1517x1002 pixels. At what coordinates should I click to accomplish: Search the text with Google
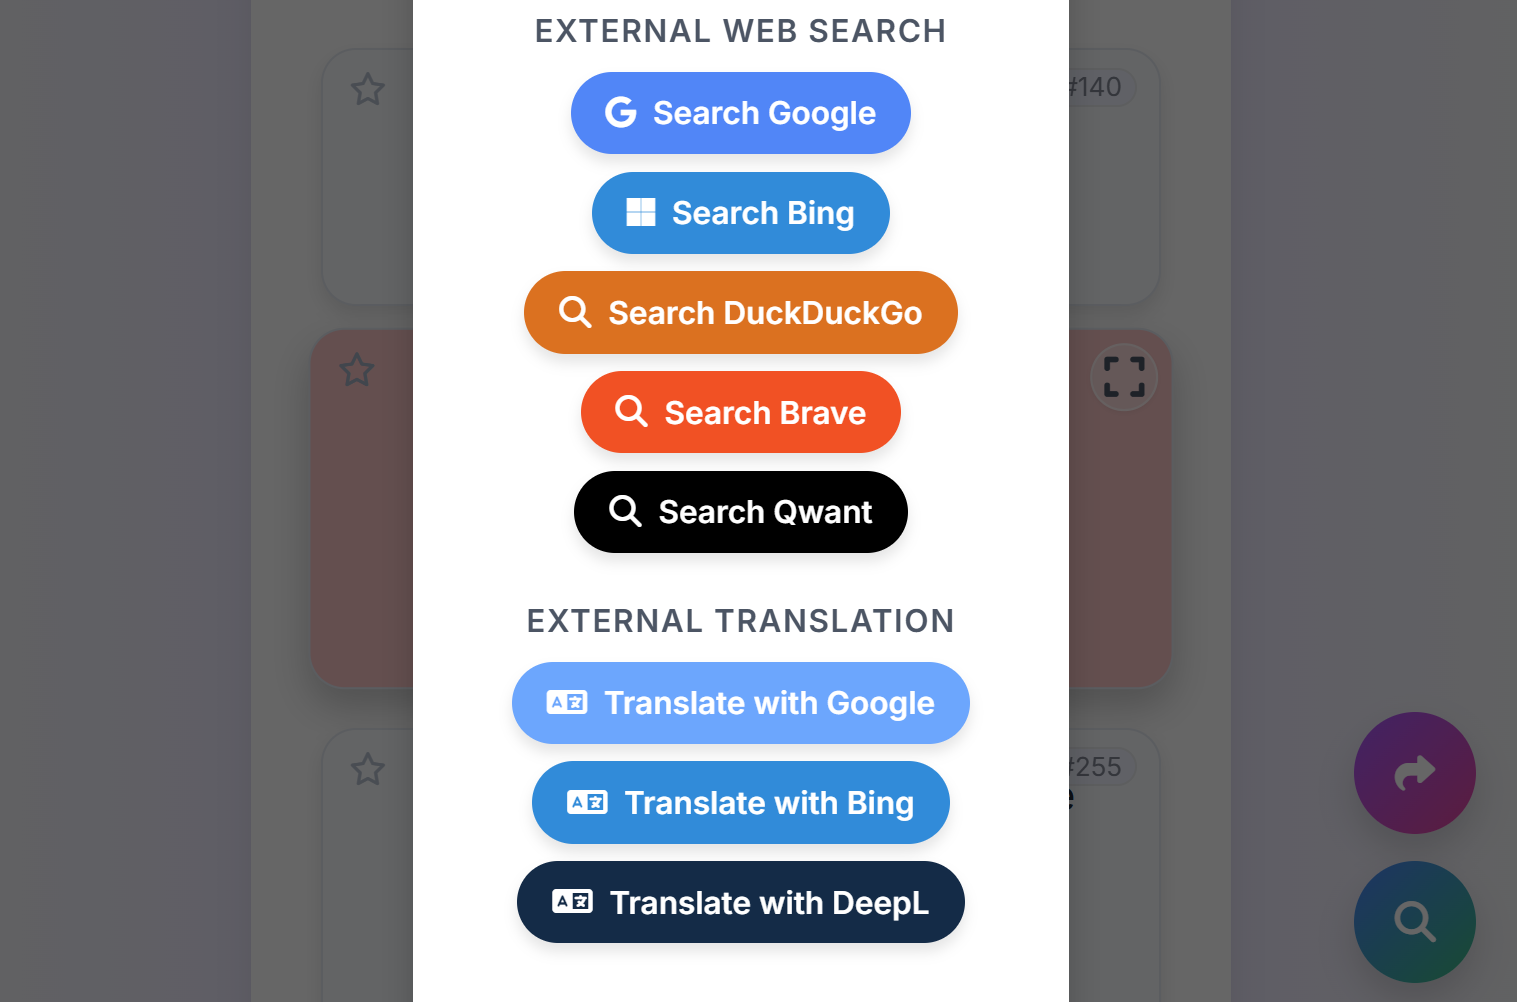pyautogui.click(x=740, y=113)
